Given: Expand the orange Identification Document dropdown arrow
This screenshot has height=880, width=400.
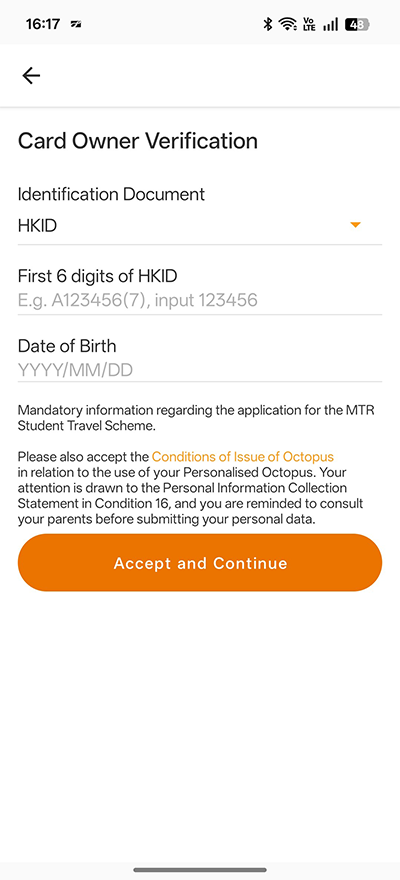Looking at the screenshot, I should click(355, 225).
